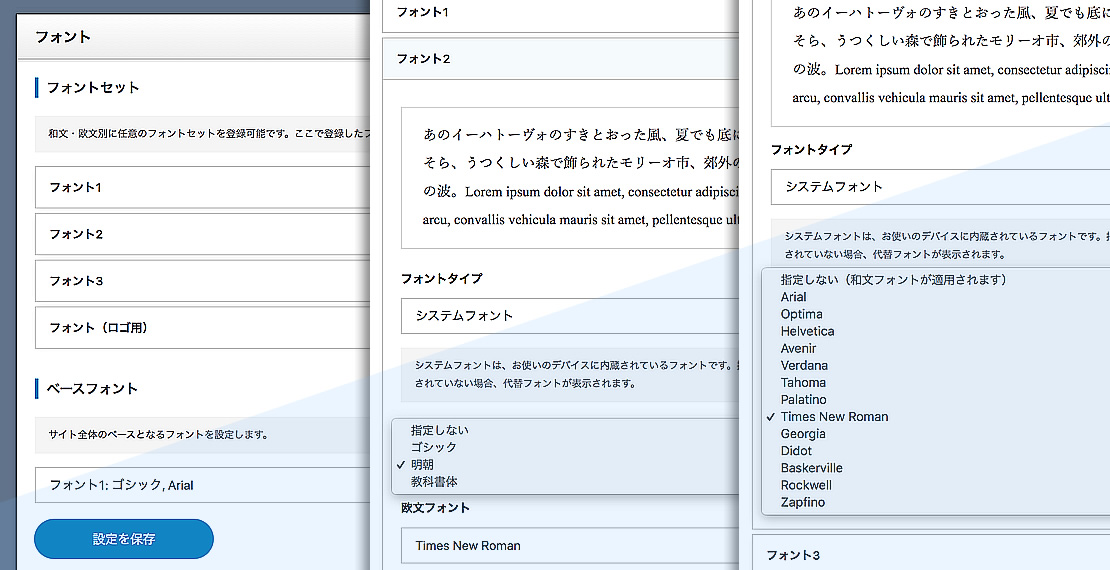Open the base font フォント1: ゴシック, Arial dropdown
Image resolution: width=1110 pixels, height=570 pixels.
200,485
